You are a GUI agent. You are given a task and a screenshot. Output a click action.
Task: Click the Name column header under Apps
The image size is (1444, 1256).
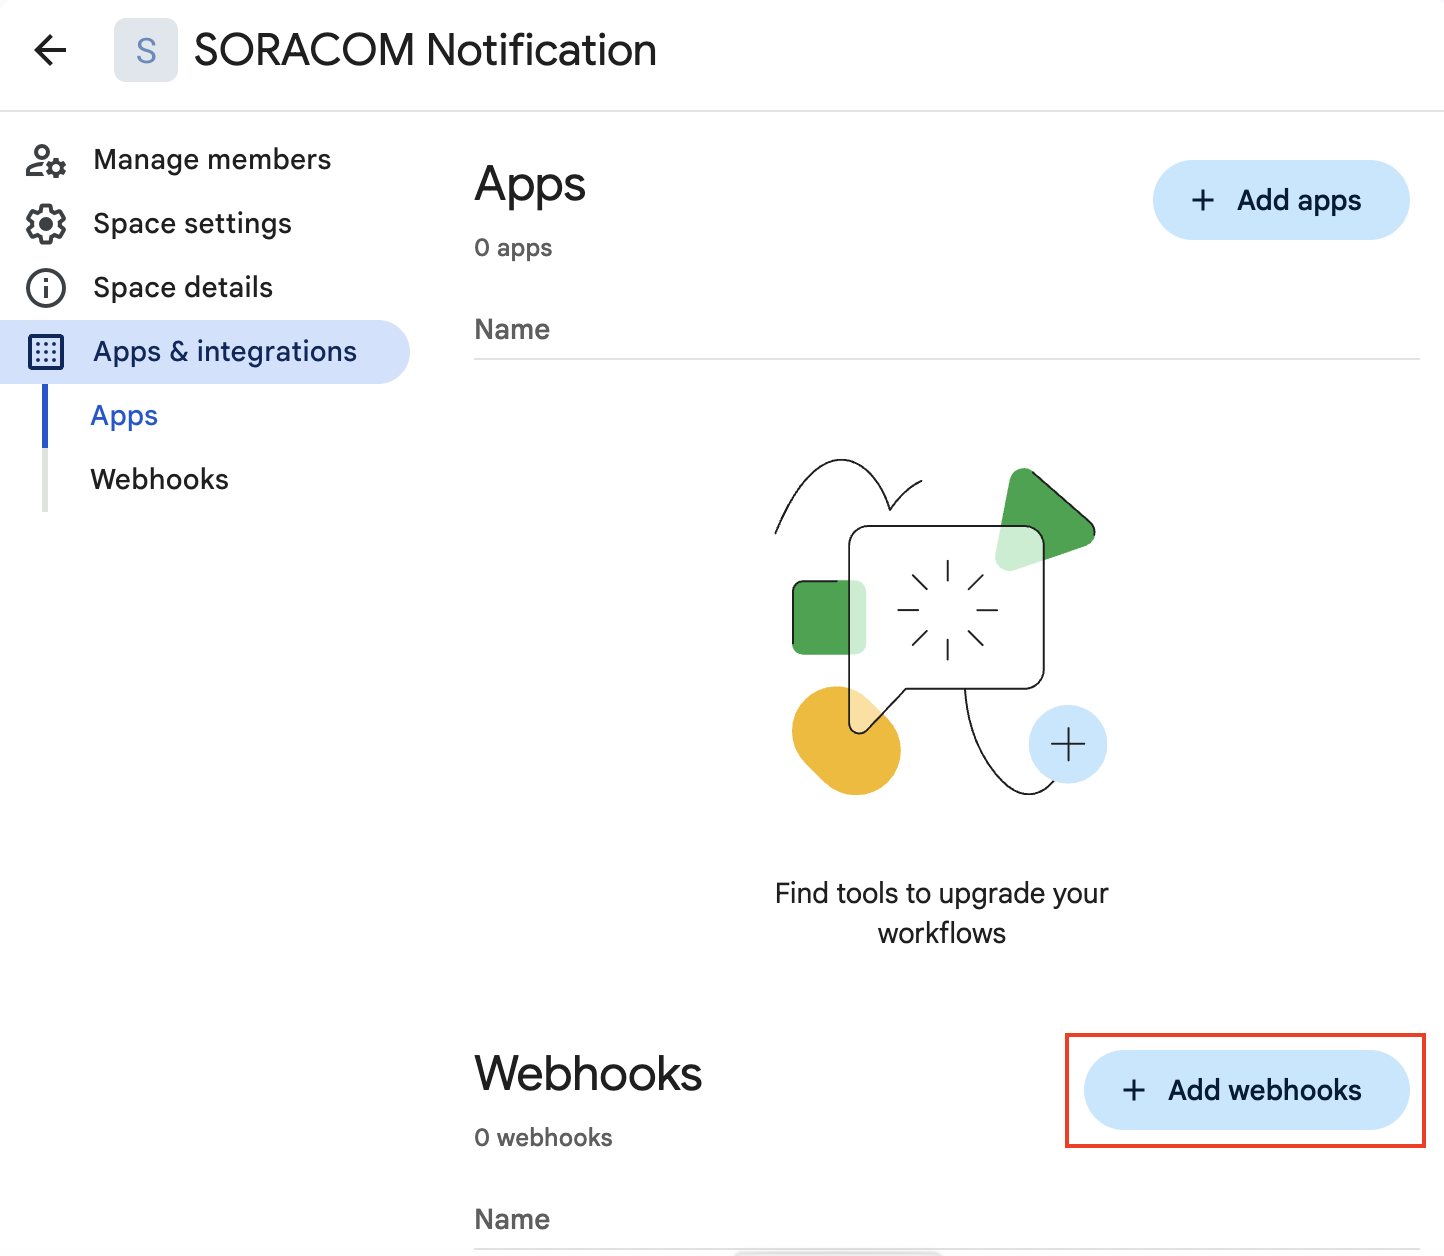tap(512, 330)
